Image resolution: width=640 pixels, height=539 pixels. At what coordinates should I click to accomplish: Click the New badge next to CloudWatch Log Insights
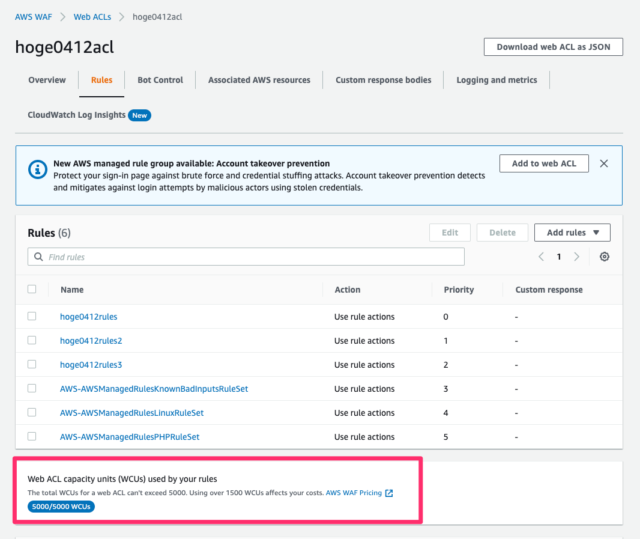pyautogui.click(x=139, y=115)
